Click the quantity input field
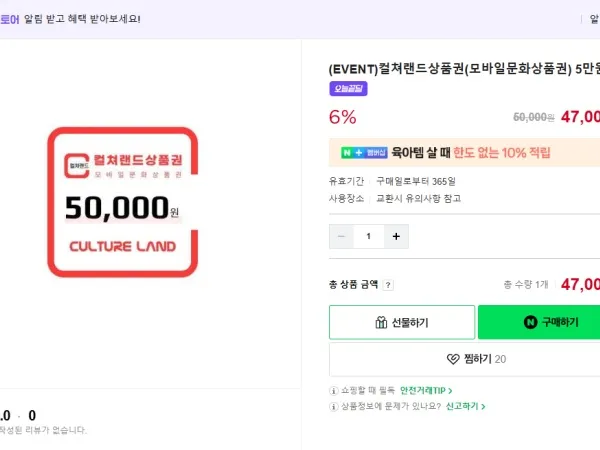The image size is (600, 450). click(x=369, y=237)
